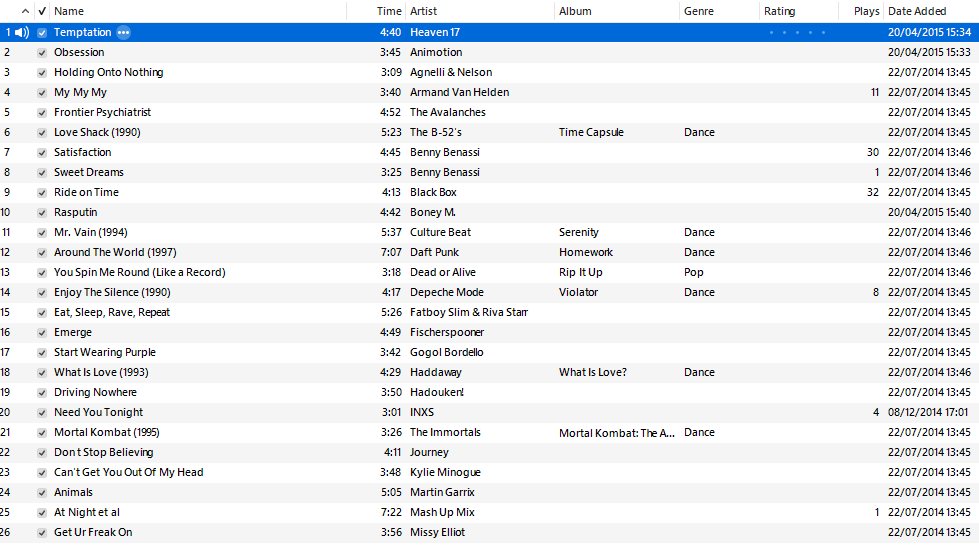The width and height of the screenshot is (979, 545).
Task: Click artist Animotion
Action: pos(436,52)
